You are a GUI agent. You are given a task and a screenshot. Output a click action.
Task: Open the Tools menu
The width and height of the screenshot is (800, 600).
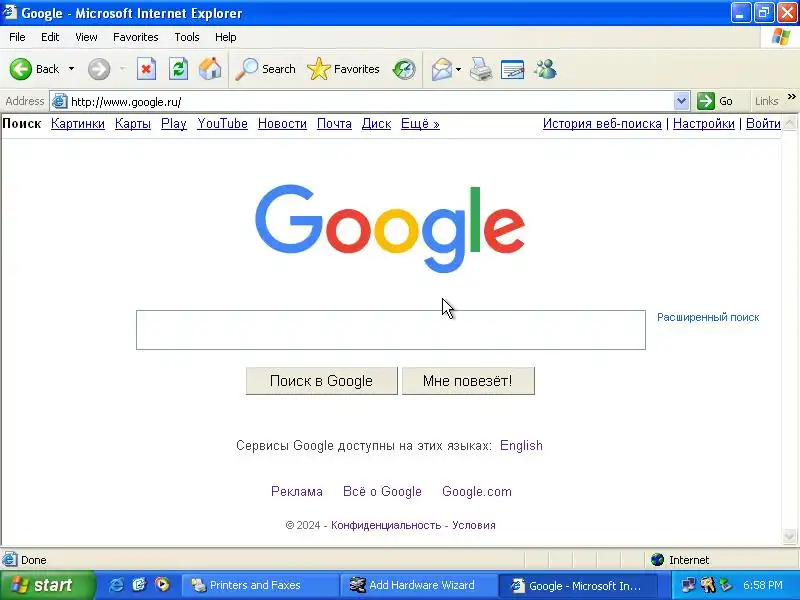[x=187, y=37]
